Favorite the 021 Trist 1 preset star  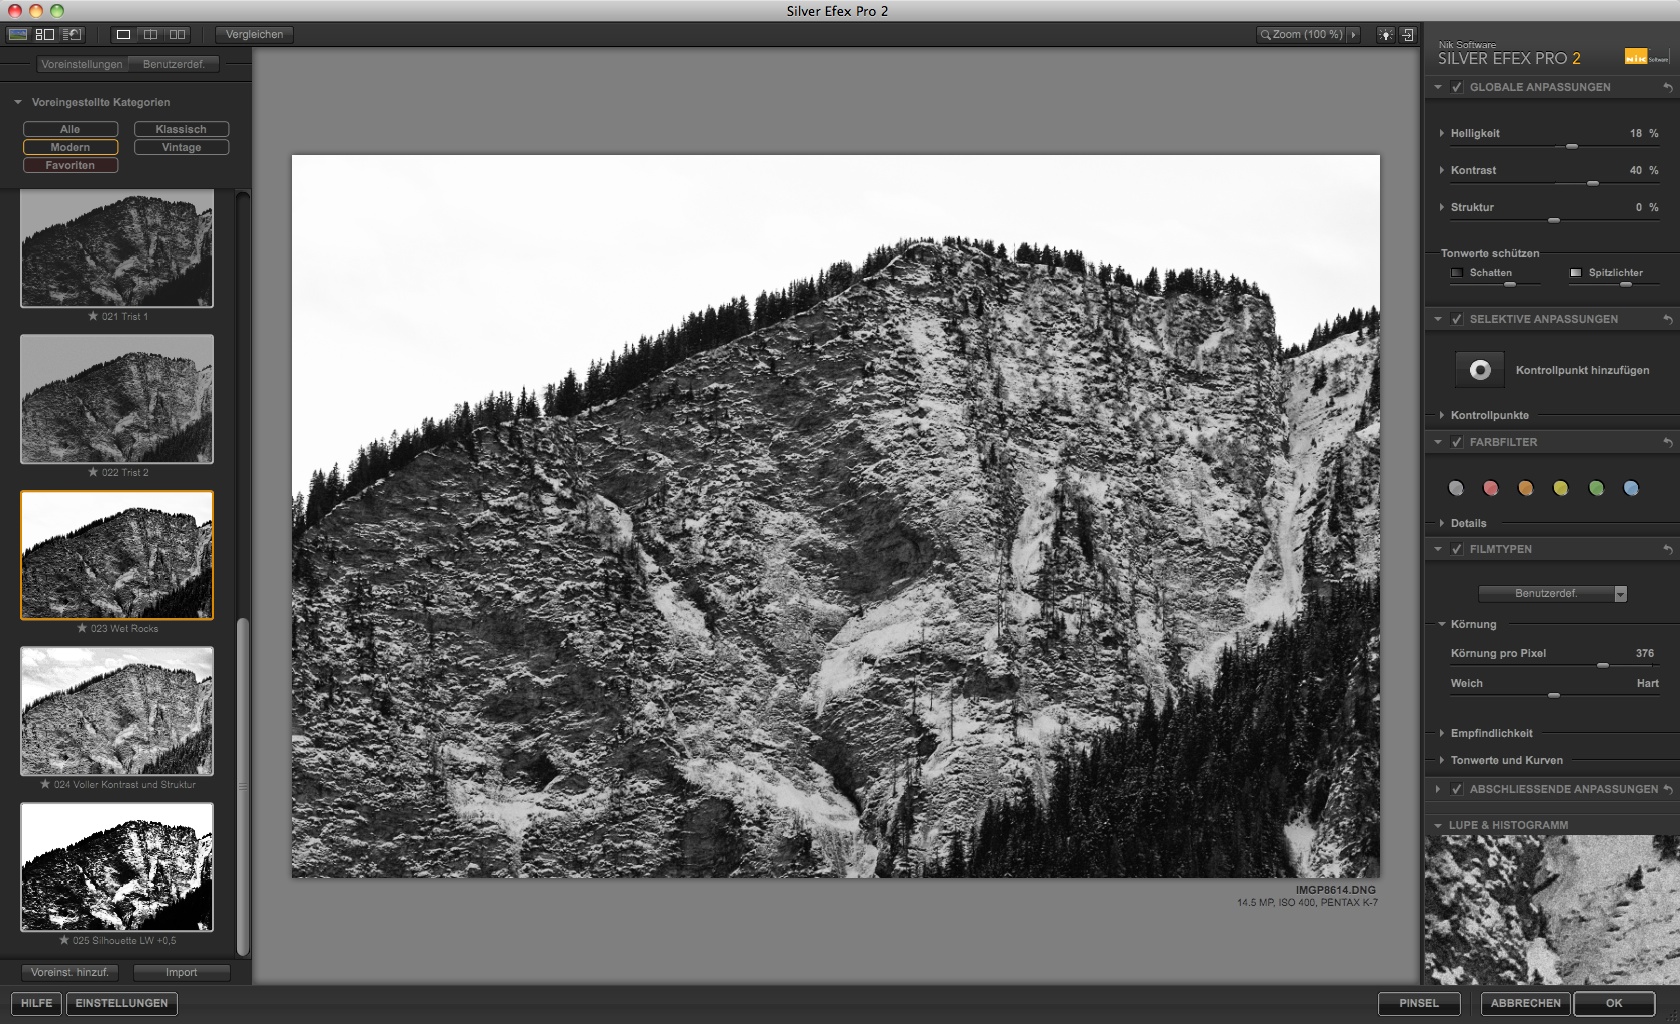coord(93,316)
